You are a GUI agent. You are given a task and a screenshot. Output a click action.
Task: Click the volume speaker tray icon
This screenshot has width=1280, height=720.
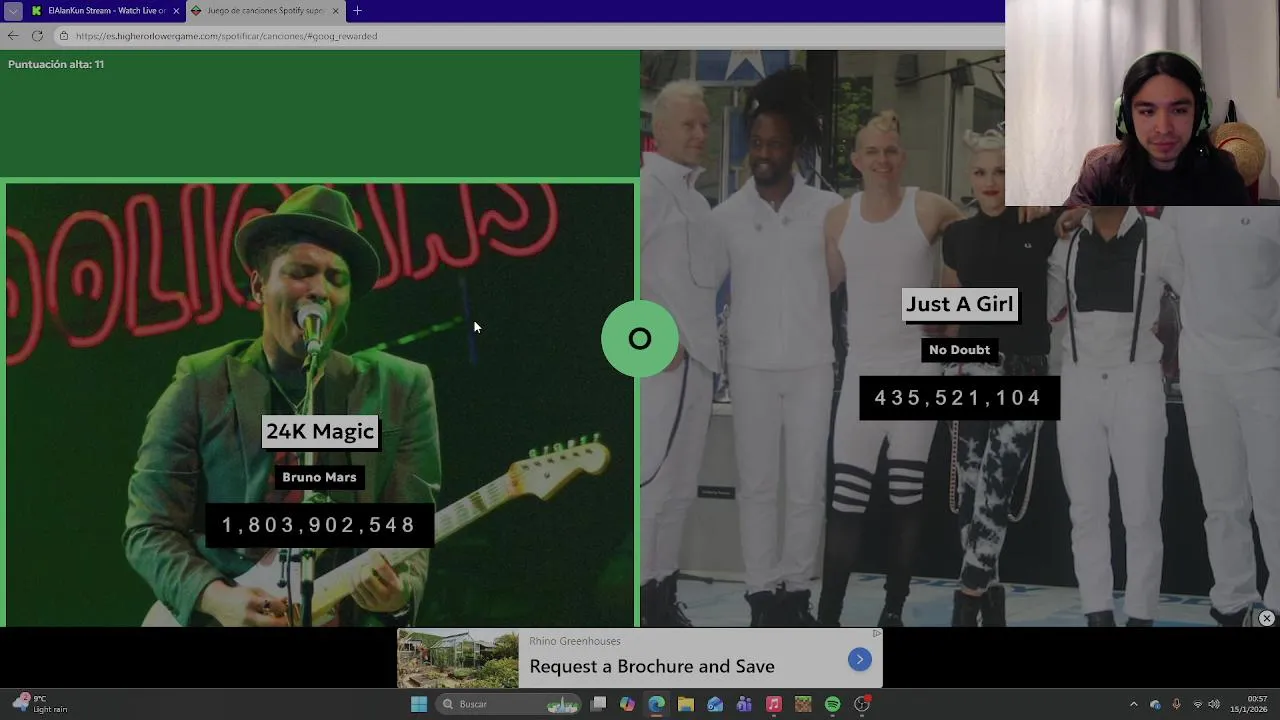[1214, 704]
